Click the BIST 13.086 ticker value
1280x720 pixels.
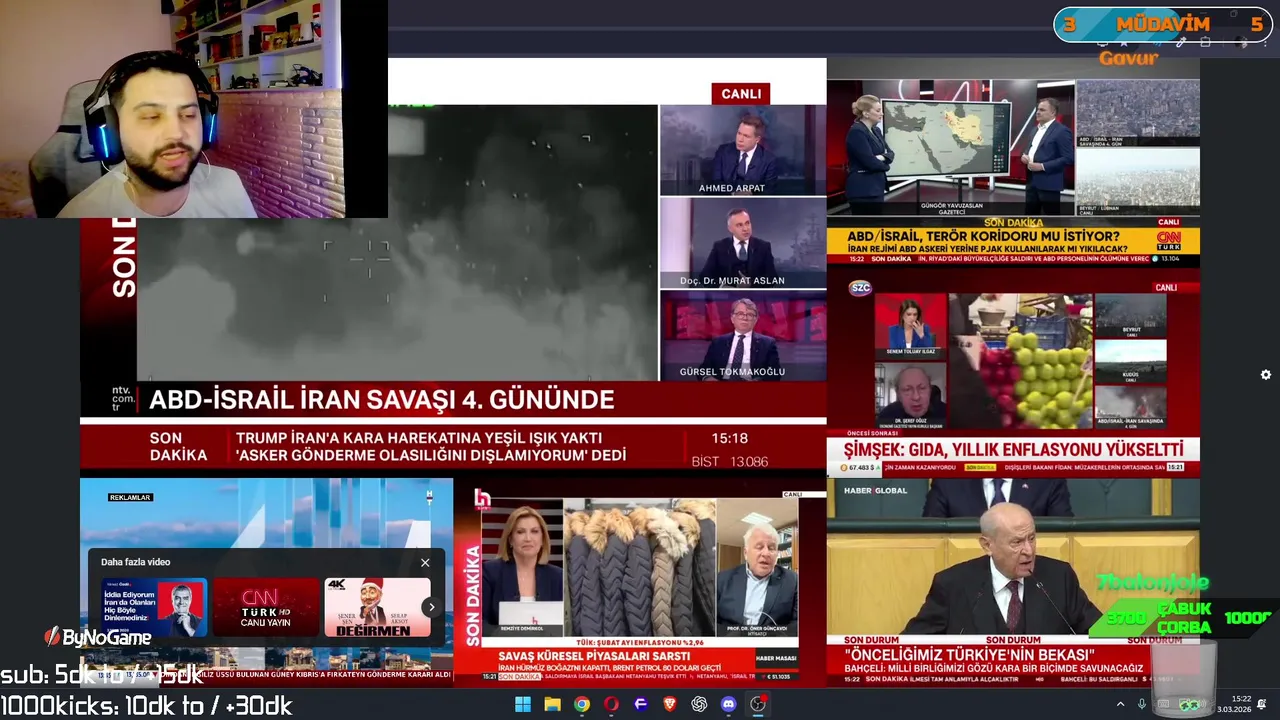point(730,462)
